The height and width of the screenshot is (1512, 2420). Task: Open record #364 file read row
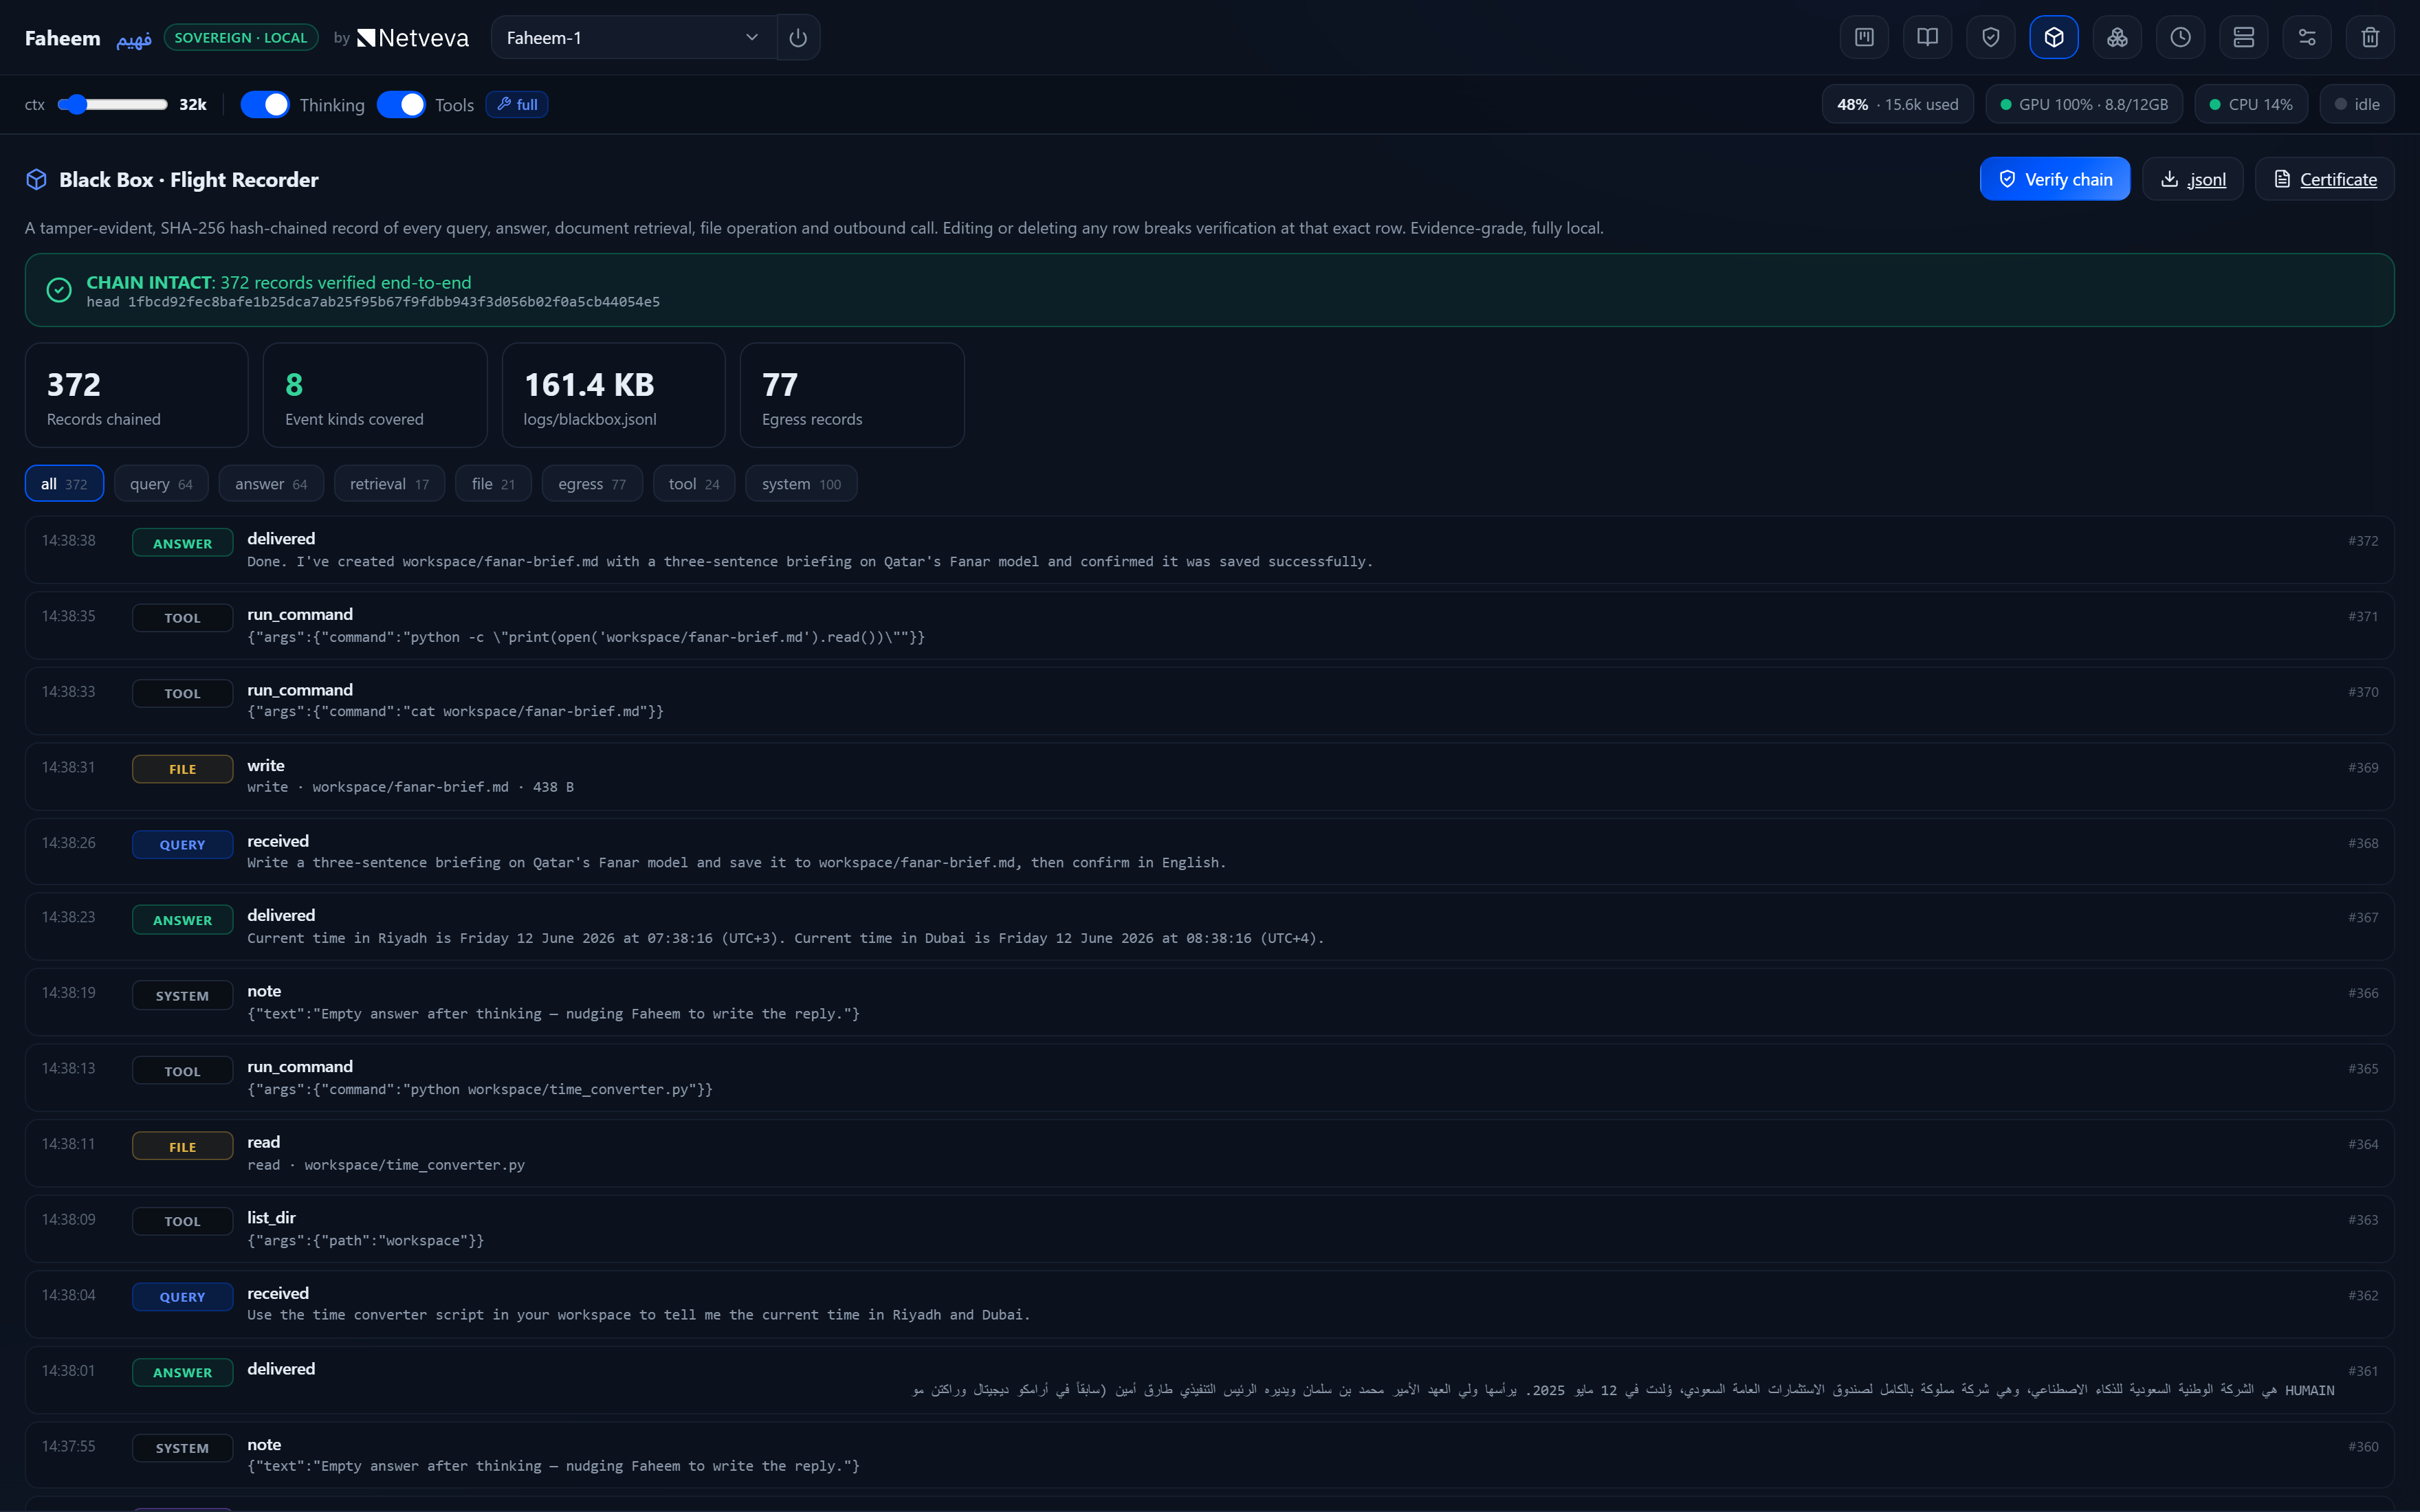1209,1153
